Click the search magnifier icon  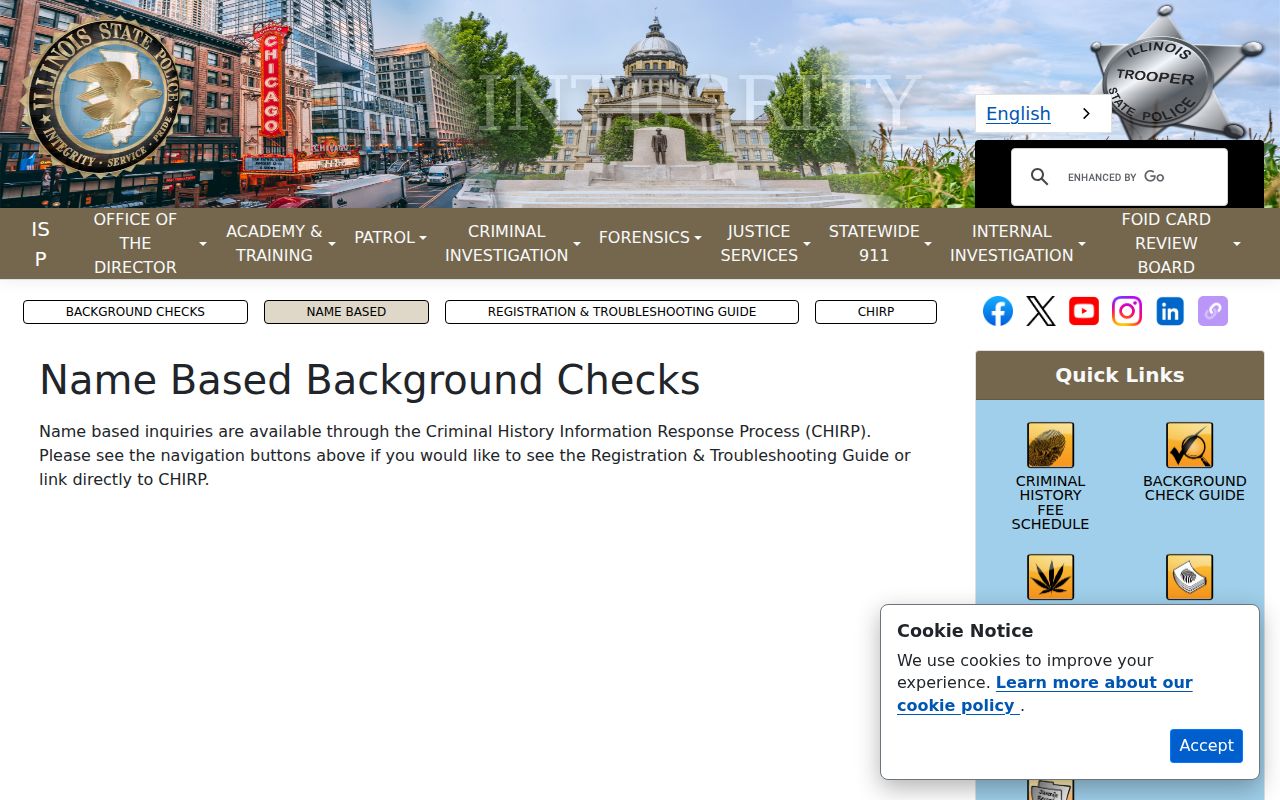pyautogui.click(x=1039, y=177)
